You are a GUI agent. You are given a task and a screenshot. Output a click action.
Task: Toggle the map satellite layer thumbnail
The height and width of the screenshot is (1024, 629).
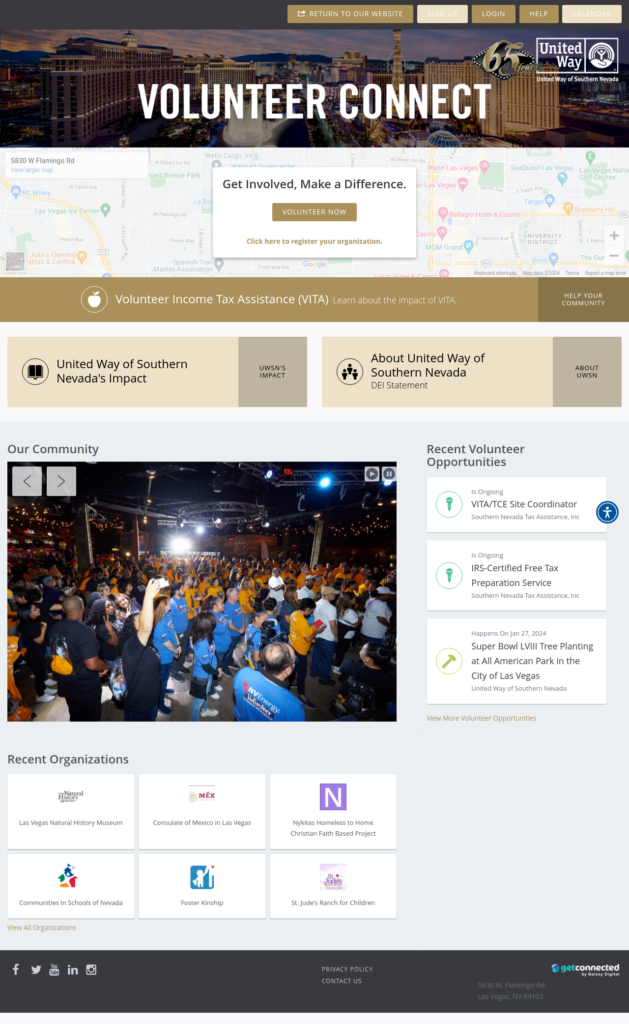point(15,261)
